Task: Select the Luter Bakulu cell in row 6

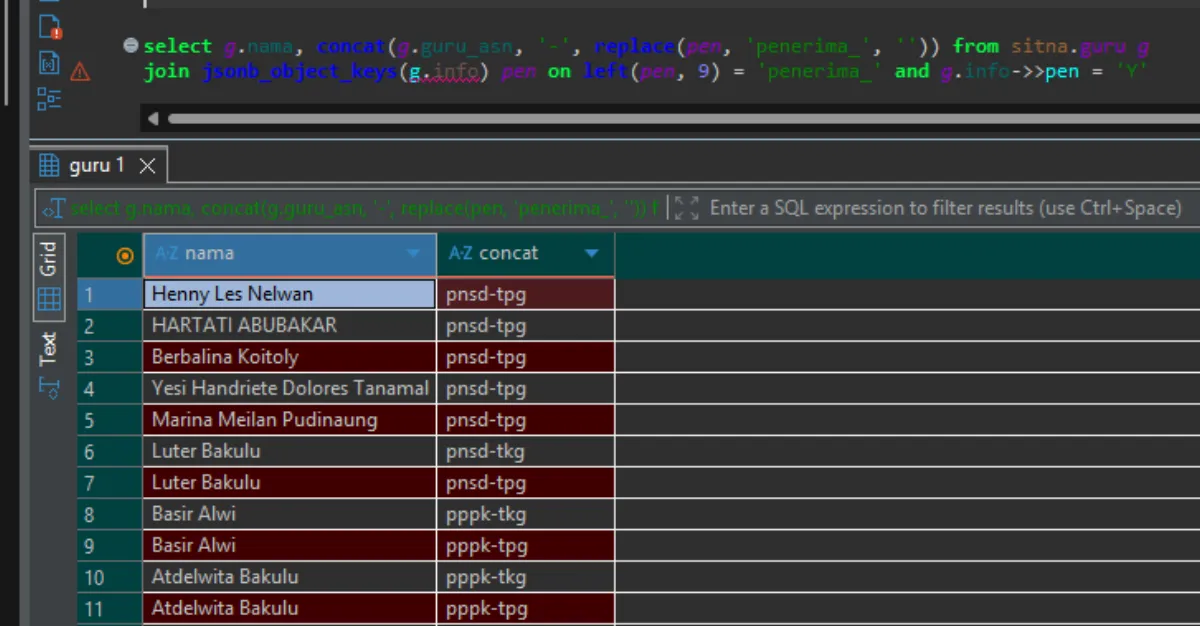Action: (290, 451)
